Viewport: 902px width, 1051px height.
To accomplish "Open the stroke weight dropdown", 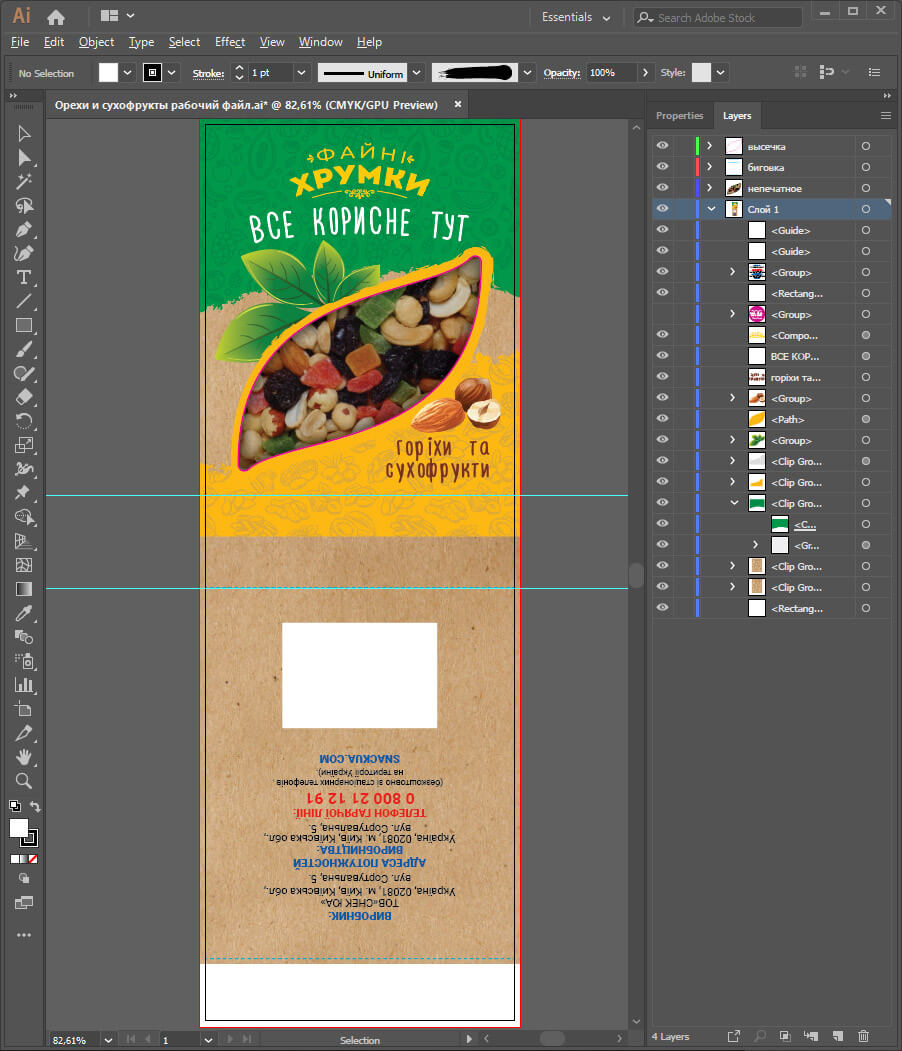I will (301, 72).
